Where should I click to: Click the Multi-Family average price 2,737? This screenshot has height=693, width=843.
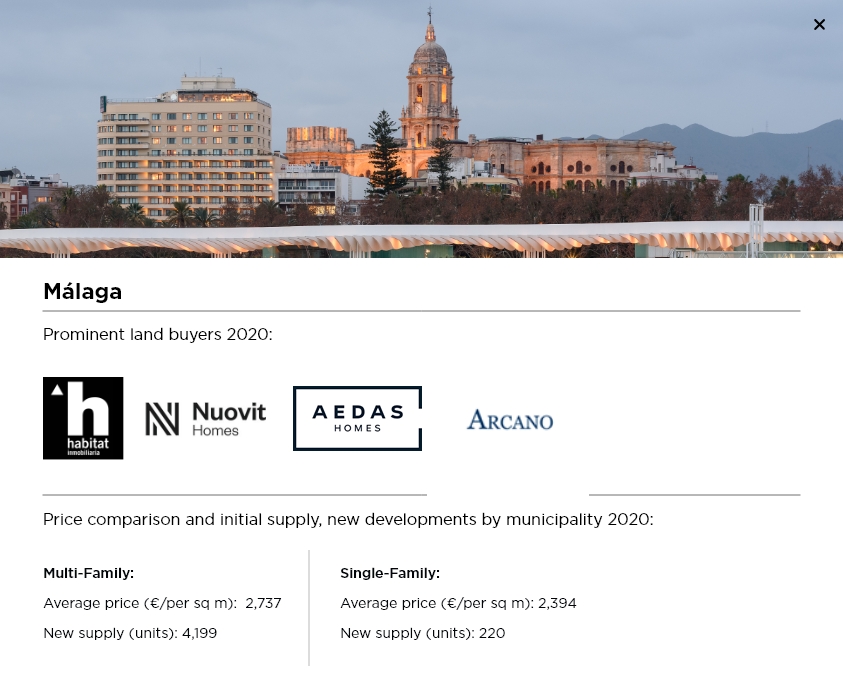263,604
